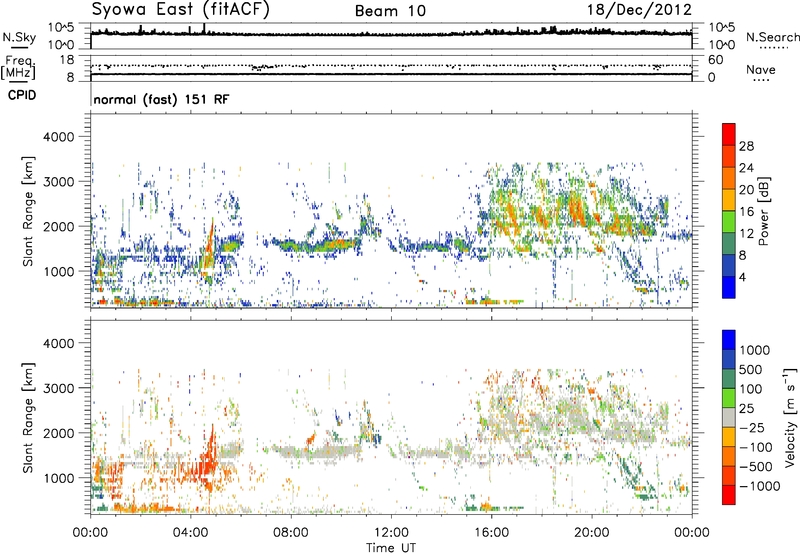Click the "25" label on the velocity colorbar
The image size is (800, 554).
747,409
